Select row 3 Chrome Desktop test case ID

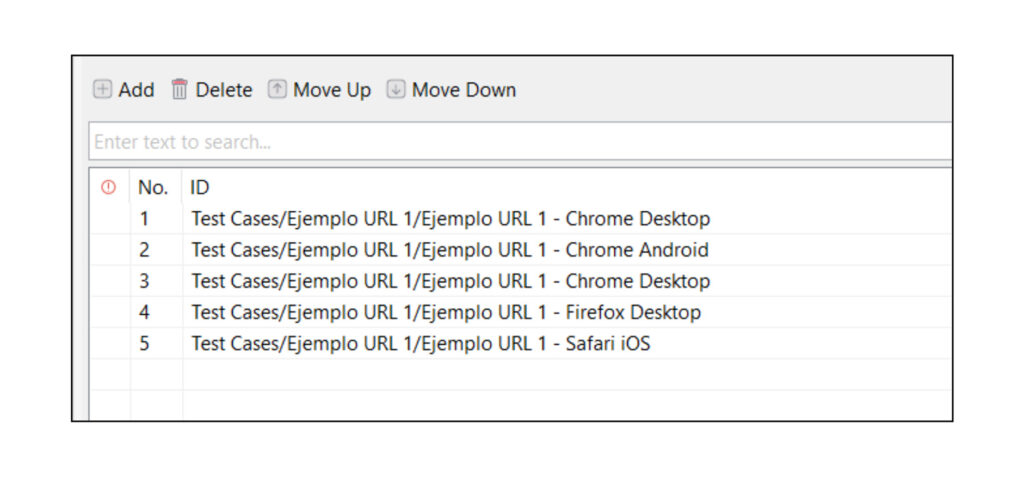coord(450,281)
